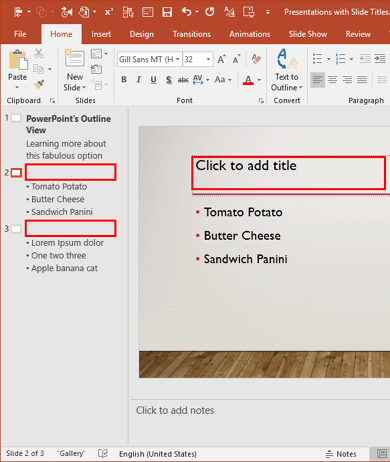Switch to the Insert tab
This screenshot has height=462, width=390.
click(x=101, y=34)
